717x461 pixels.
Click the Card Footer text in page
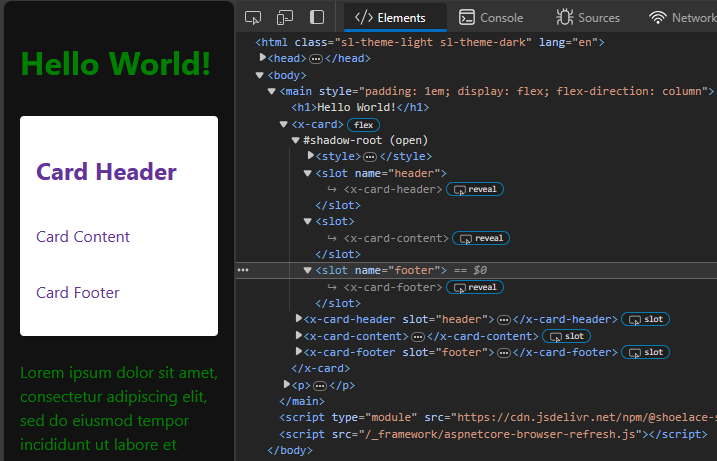[78, 293]
